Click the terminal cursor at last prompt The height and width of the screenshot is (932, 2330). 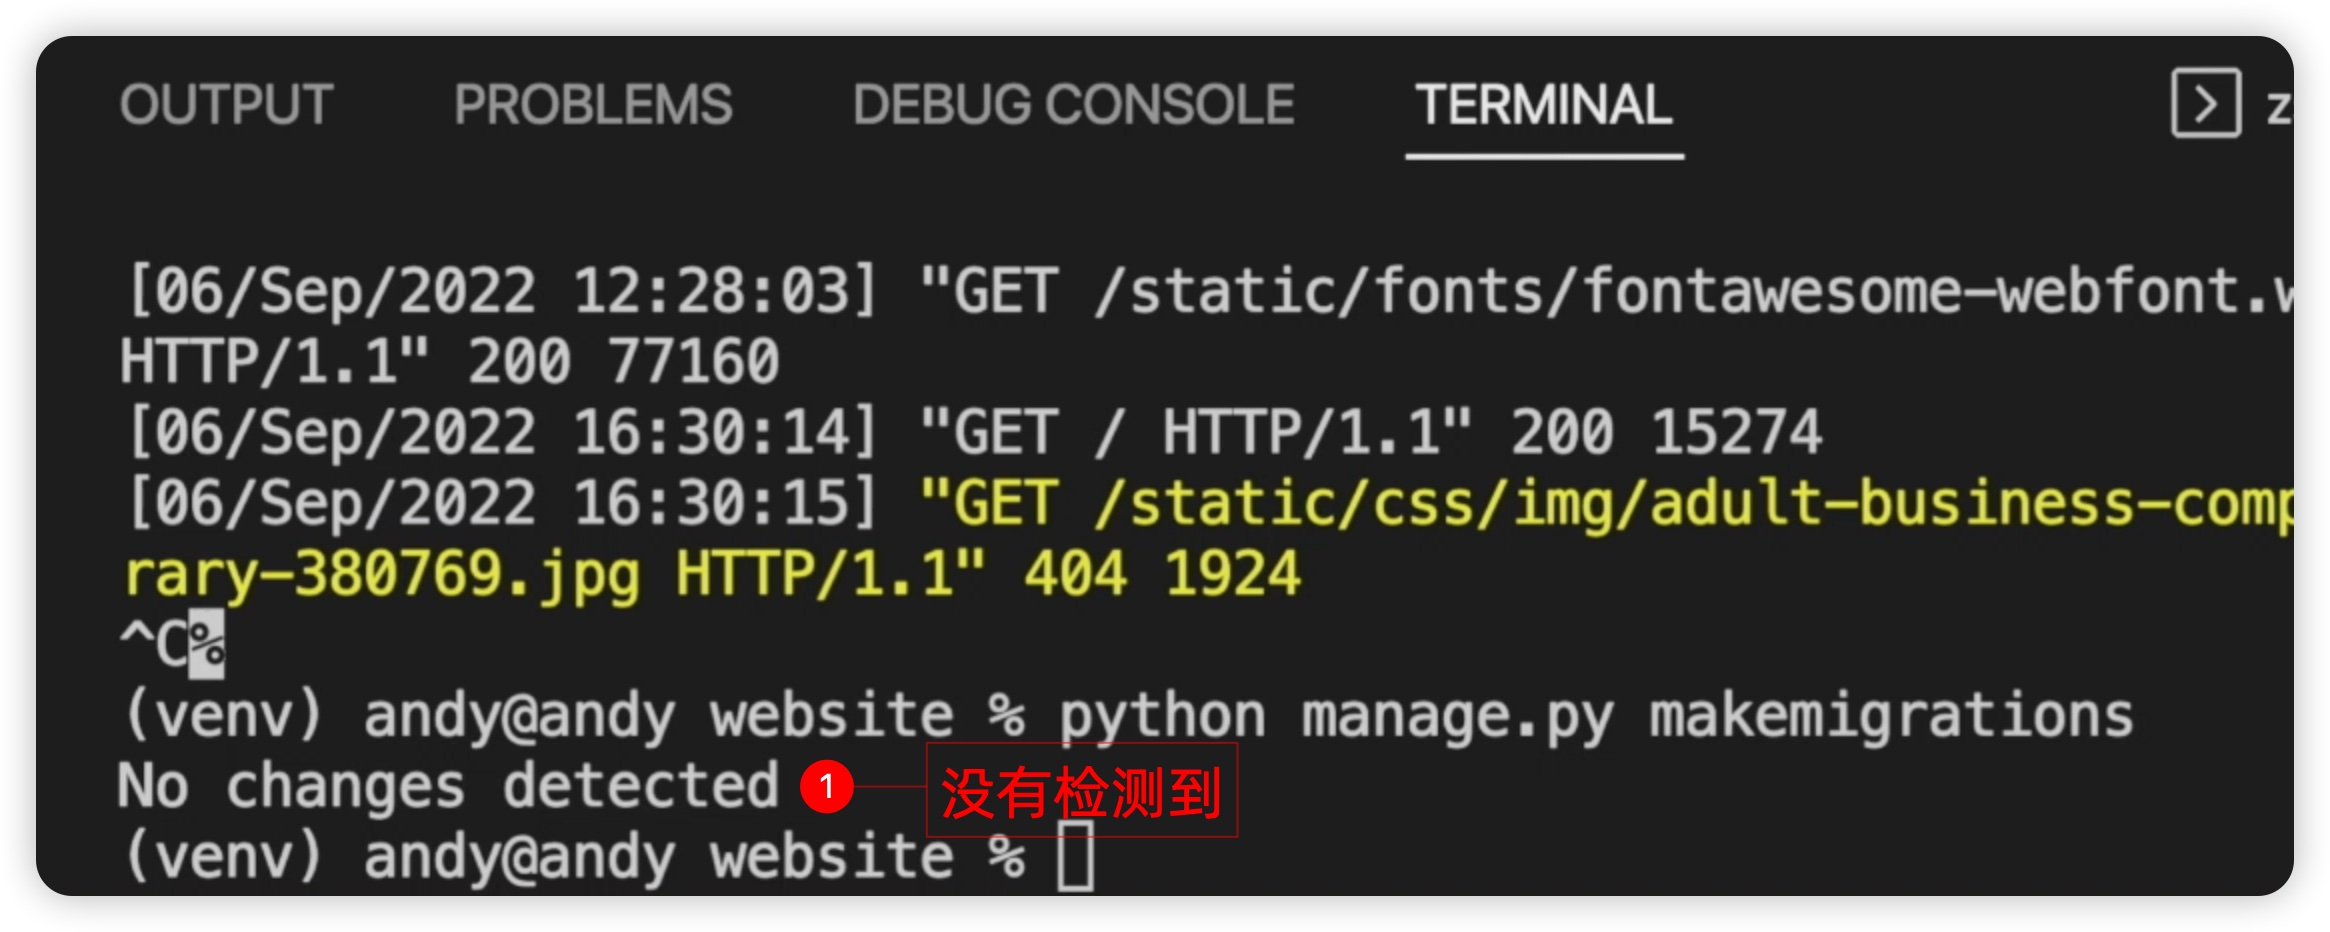click(1076, 855)
